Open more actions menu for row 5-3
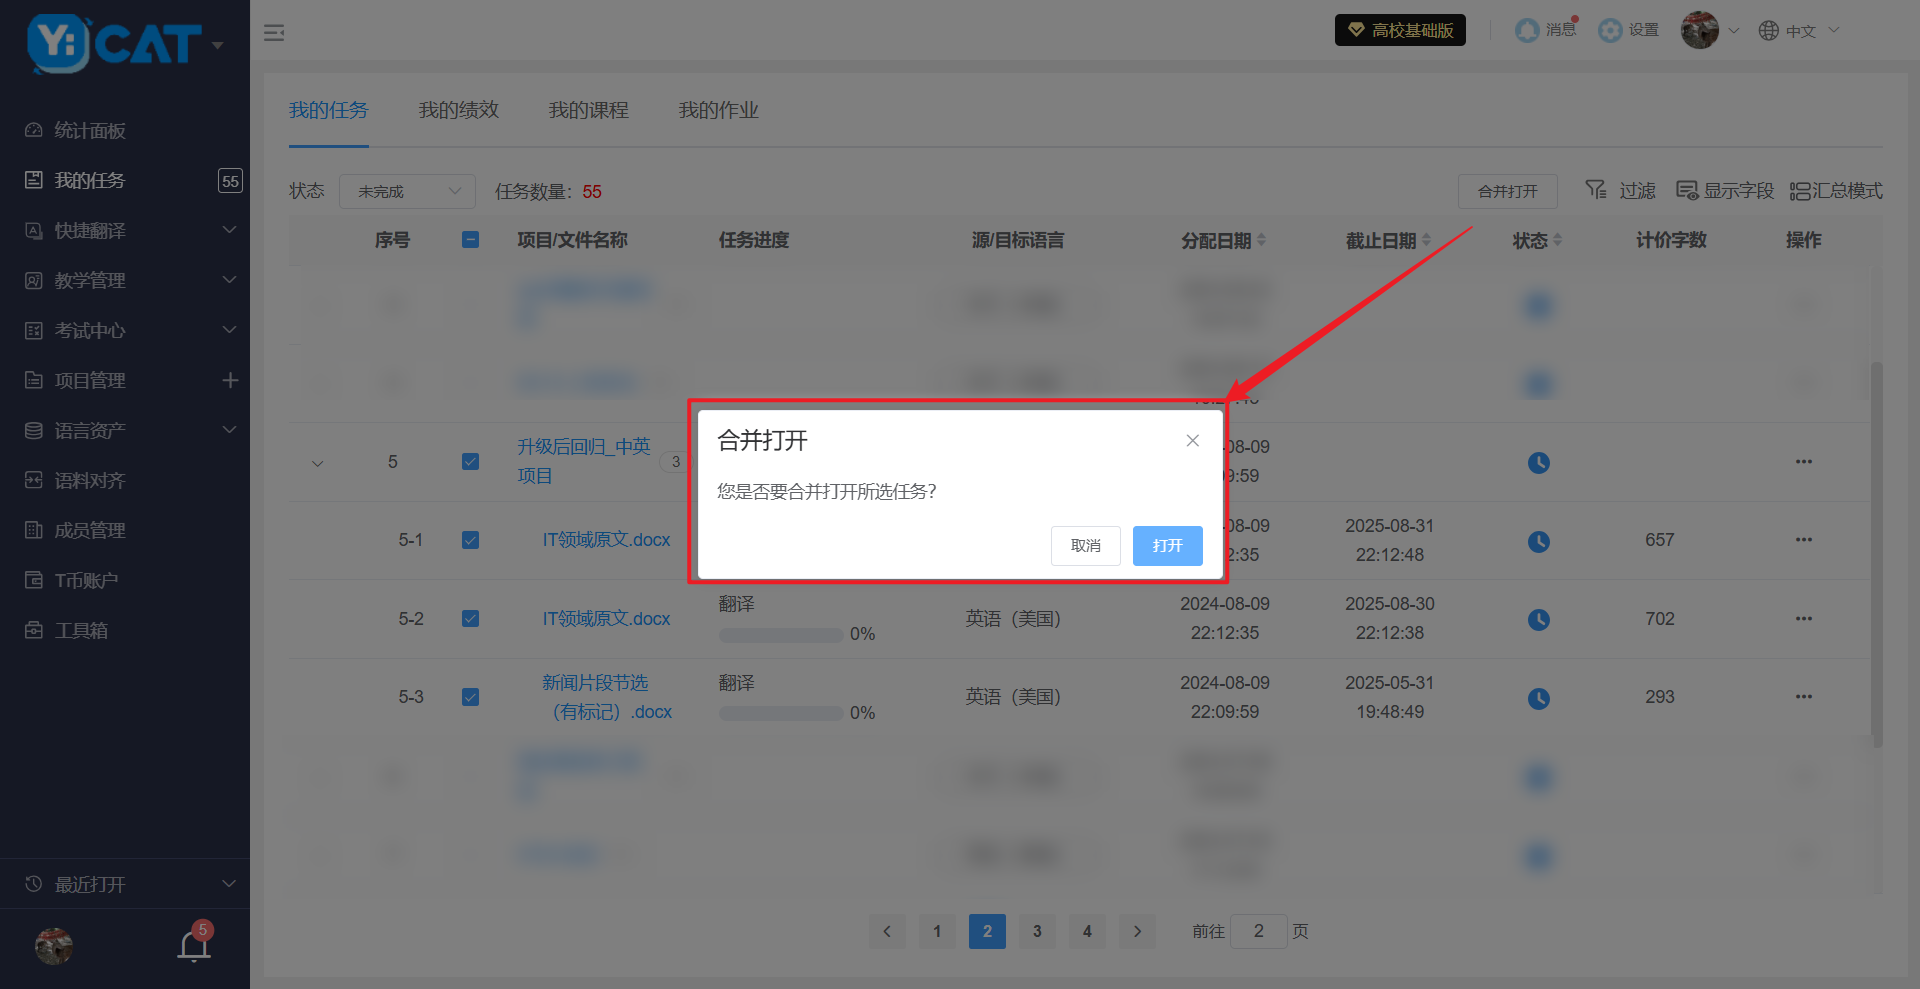This screenshot has height=989, width=1920. pos(1803,697)
